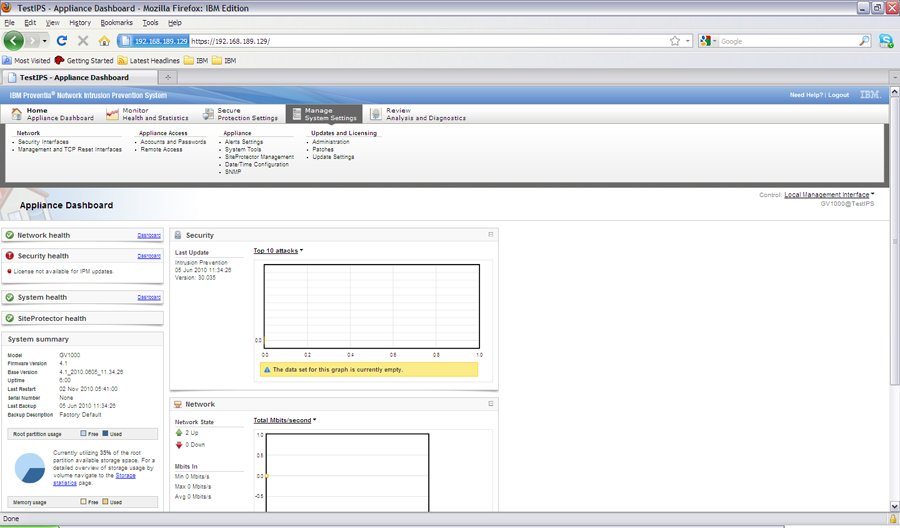Open the tab list dropdown arrow

click(894, 77)
